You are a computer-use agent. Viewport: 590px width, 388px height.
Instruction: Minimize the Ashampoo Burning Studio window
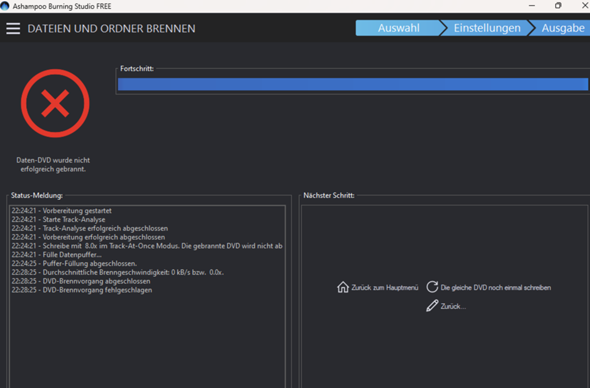532,6
